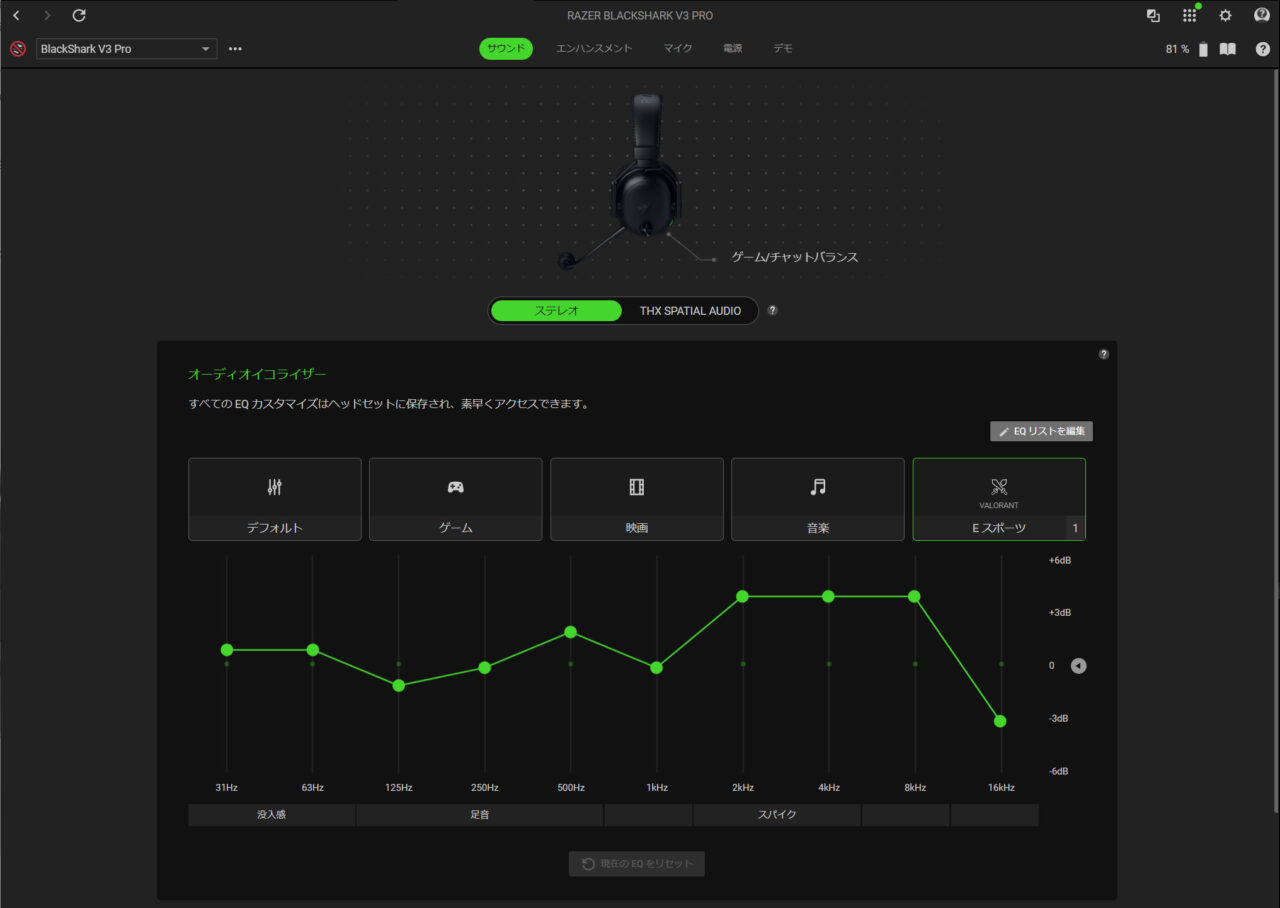Click the battery icon next to 81 %

[1203, 49]
